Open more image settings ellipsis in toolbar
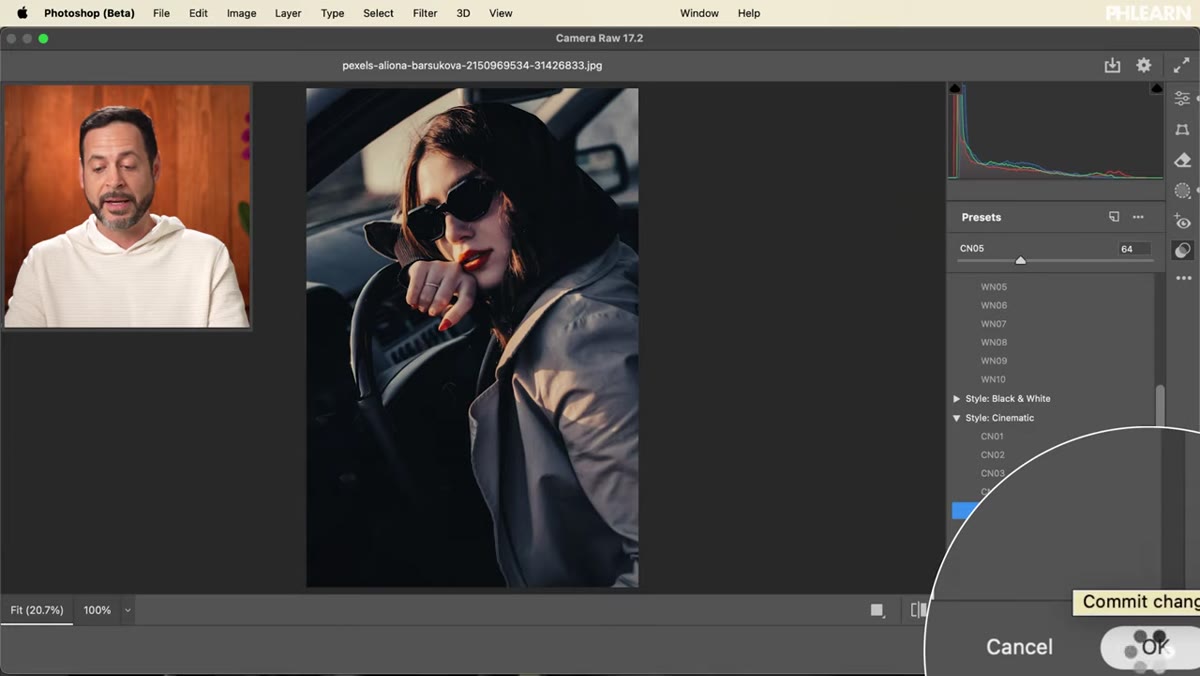 (x=1183, y=278)
